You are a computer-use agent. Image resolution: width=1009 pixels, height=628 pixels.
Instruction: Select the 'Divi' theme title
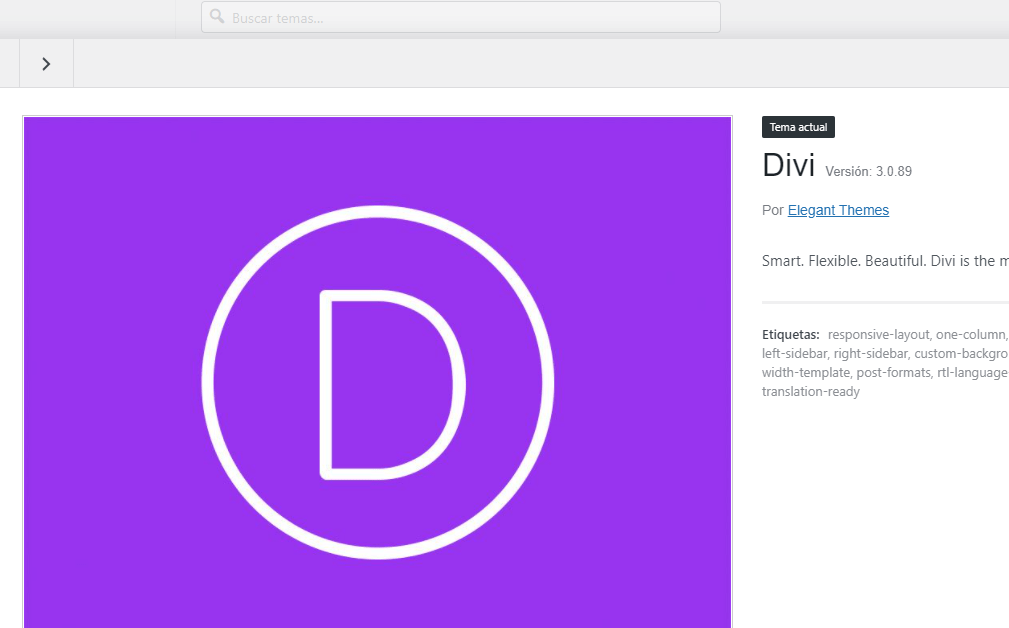tap(788, 165)
